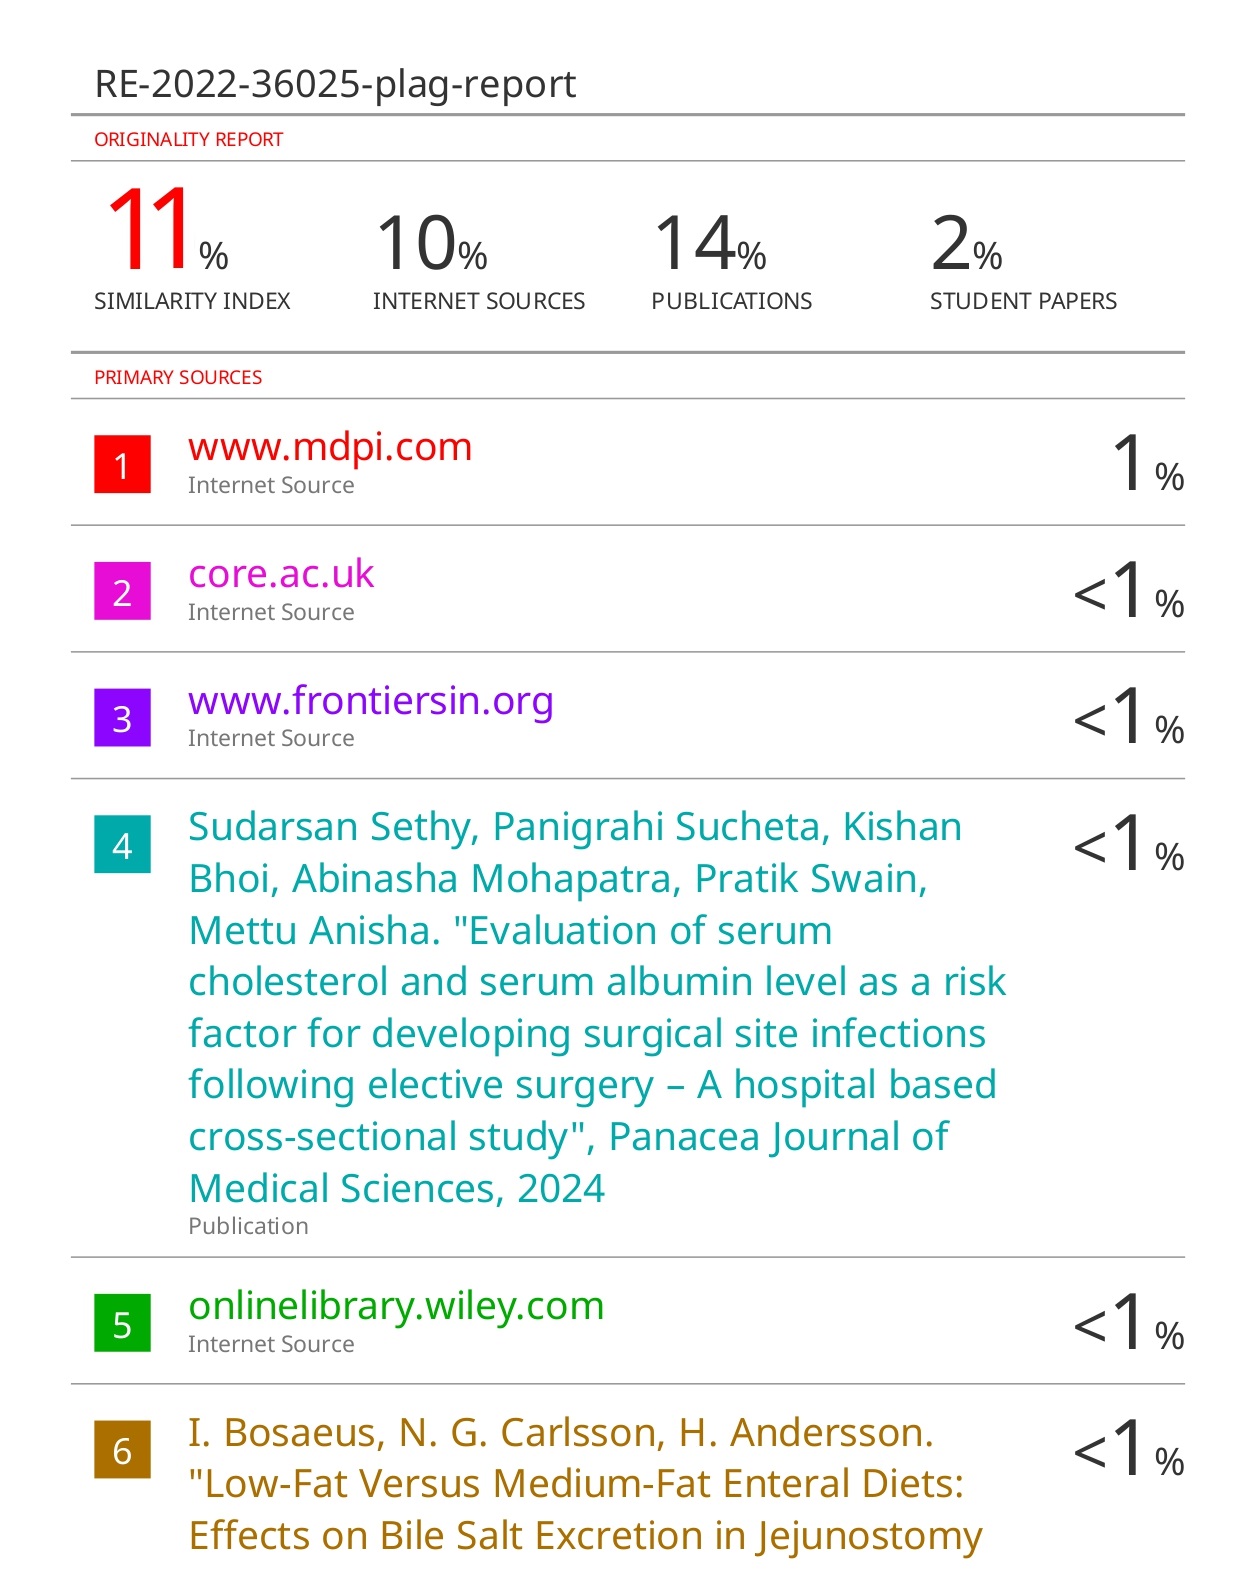Viewport: 1241px width, 1579px height.
Task: Click the teal source number 4 badge
Action: 122,844
